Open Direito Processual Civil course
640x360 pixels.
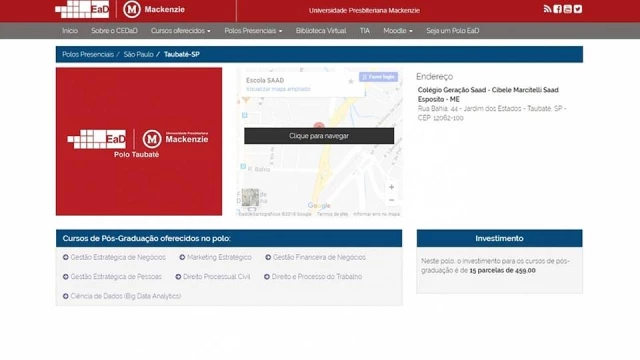coord(216,276)
